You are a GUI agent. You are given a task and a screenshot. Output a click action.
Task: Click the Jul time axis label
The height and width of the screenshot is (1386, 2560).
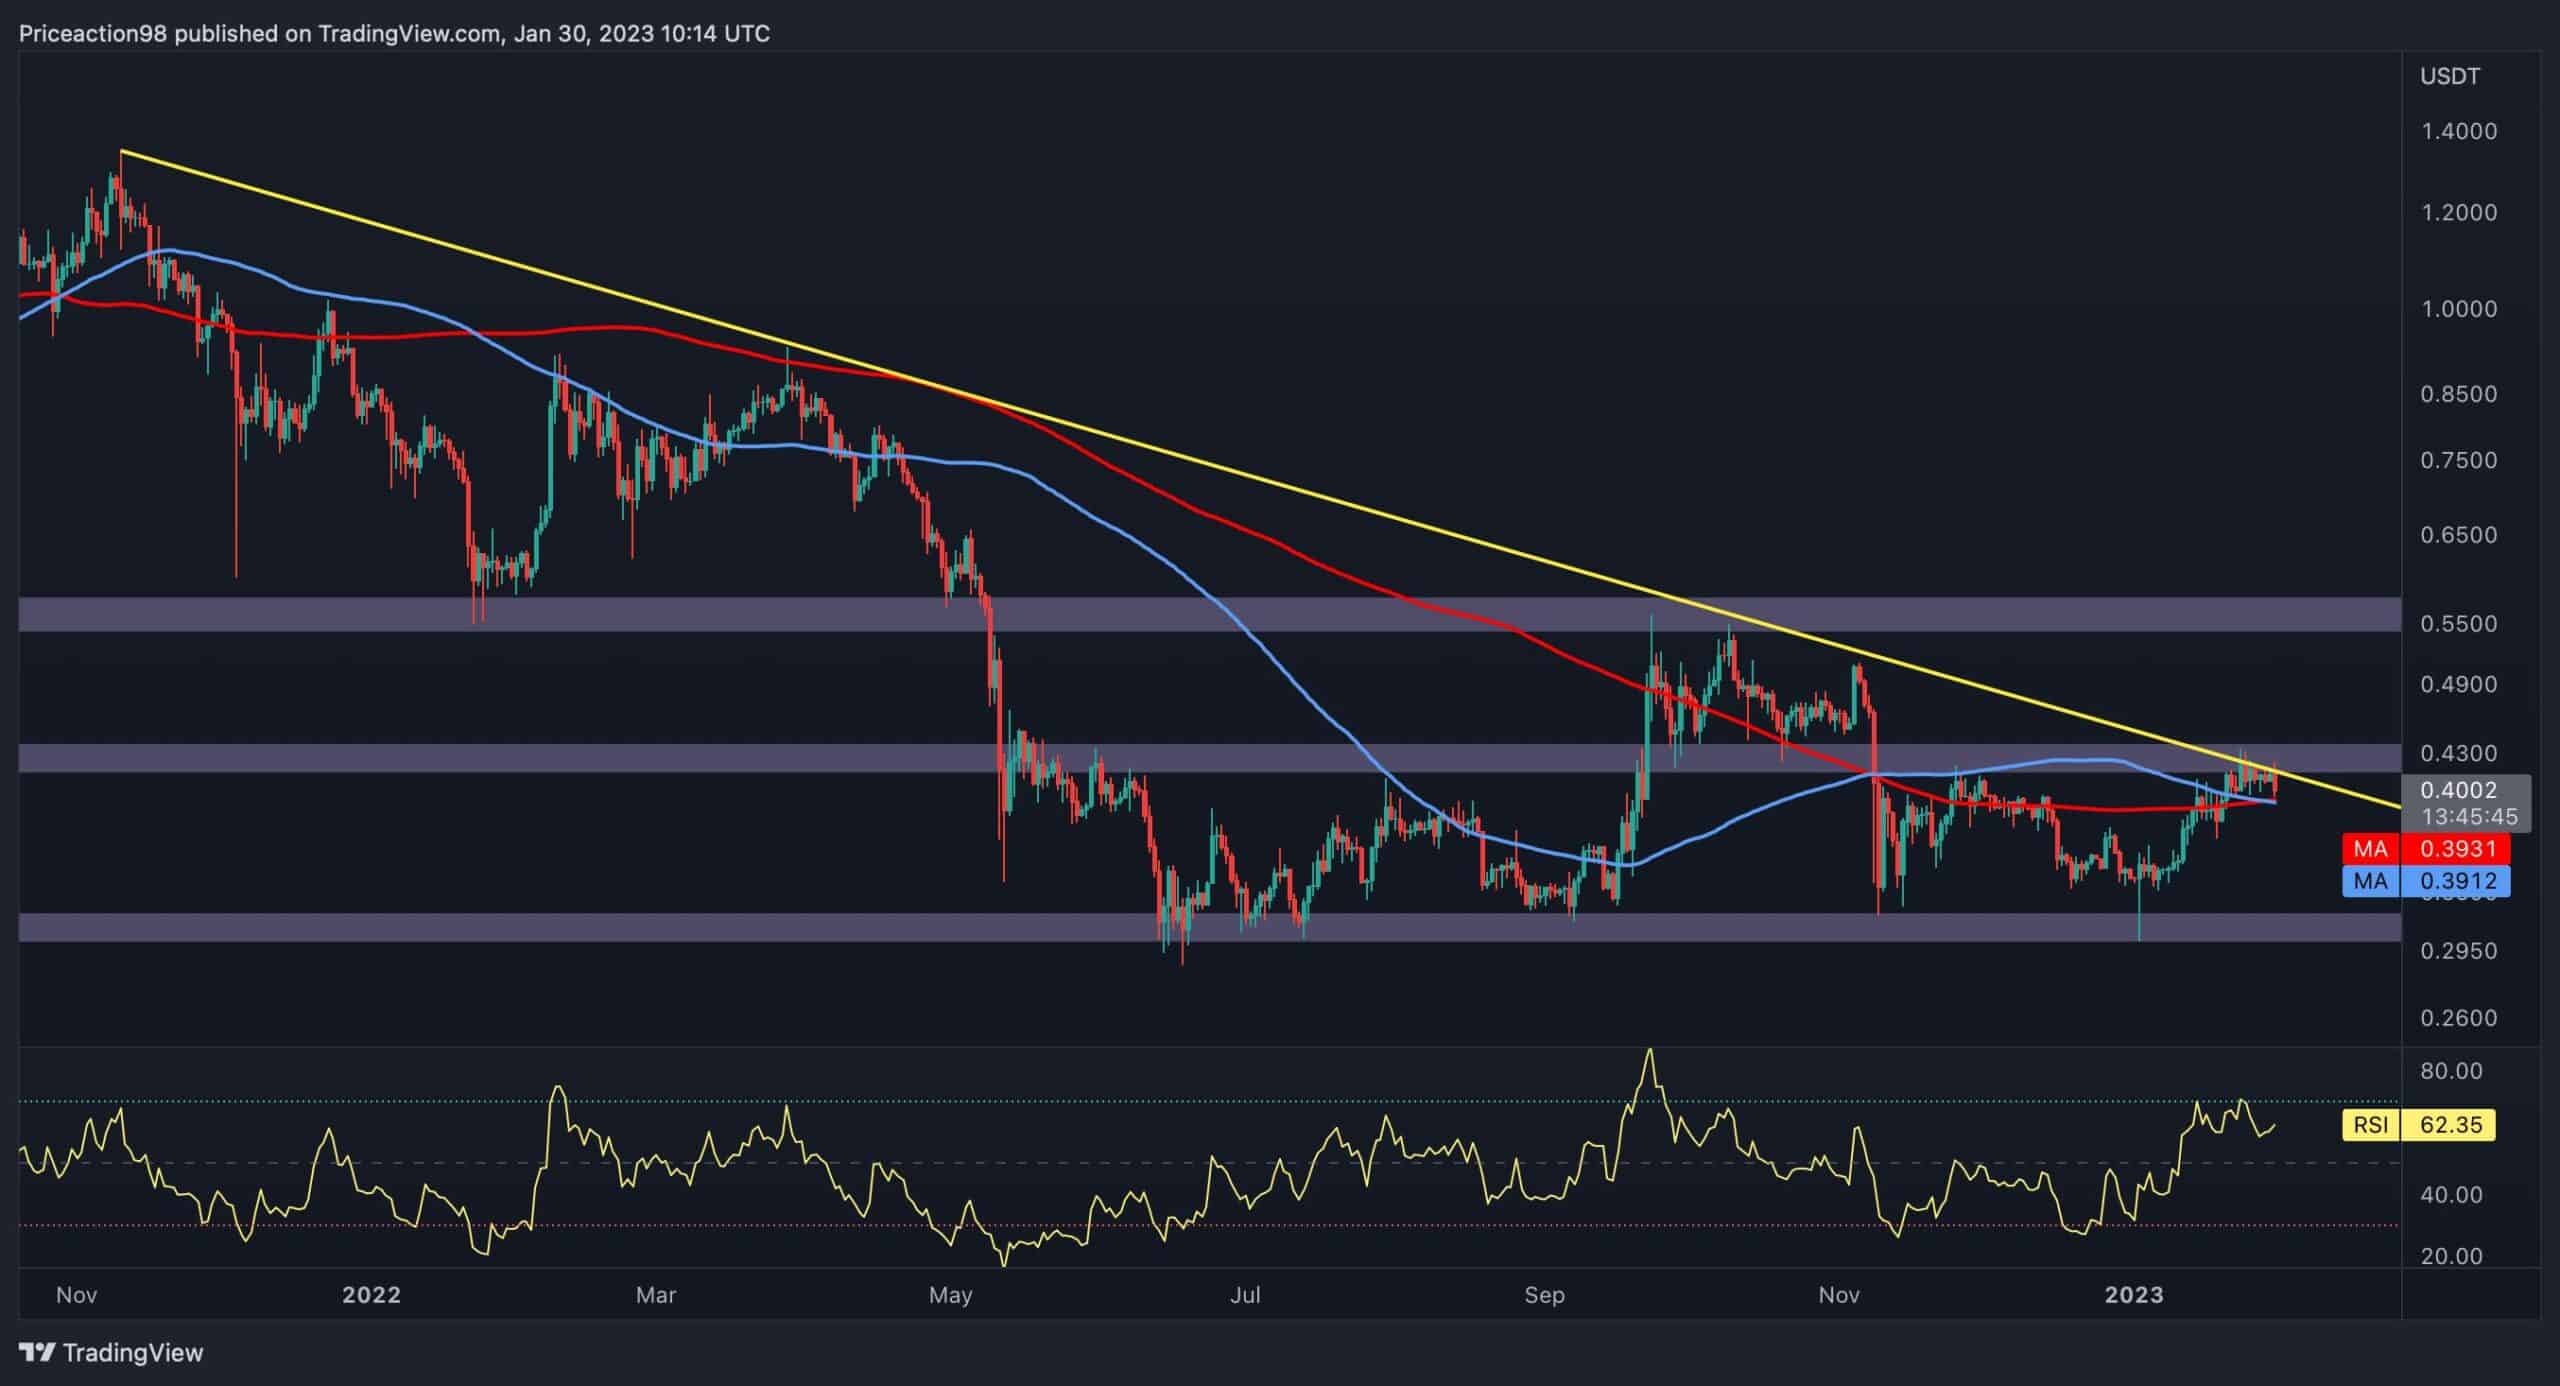coord(1244,1295)
